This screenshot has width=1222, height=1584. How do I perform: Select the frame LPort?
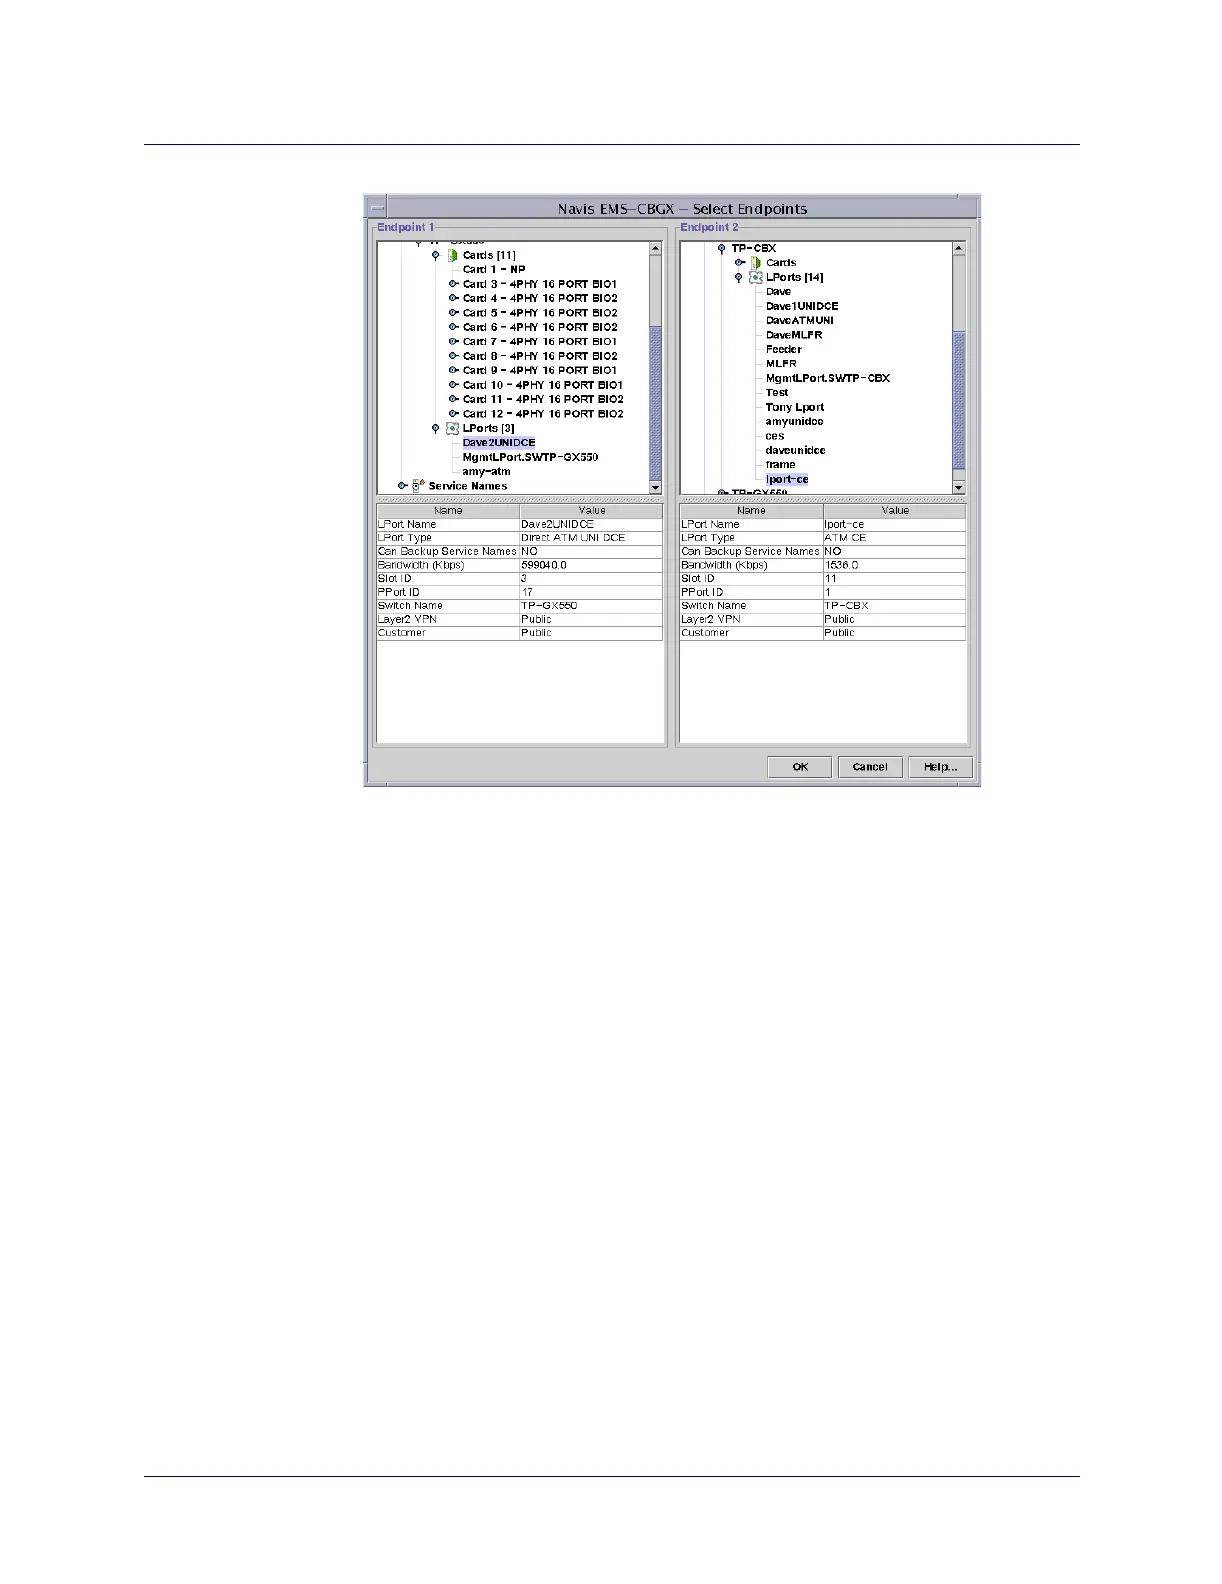pyautogui.click(x=781, y=464)
